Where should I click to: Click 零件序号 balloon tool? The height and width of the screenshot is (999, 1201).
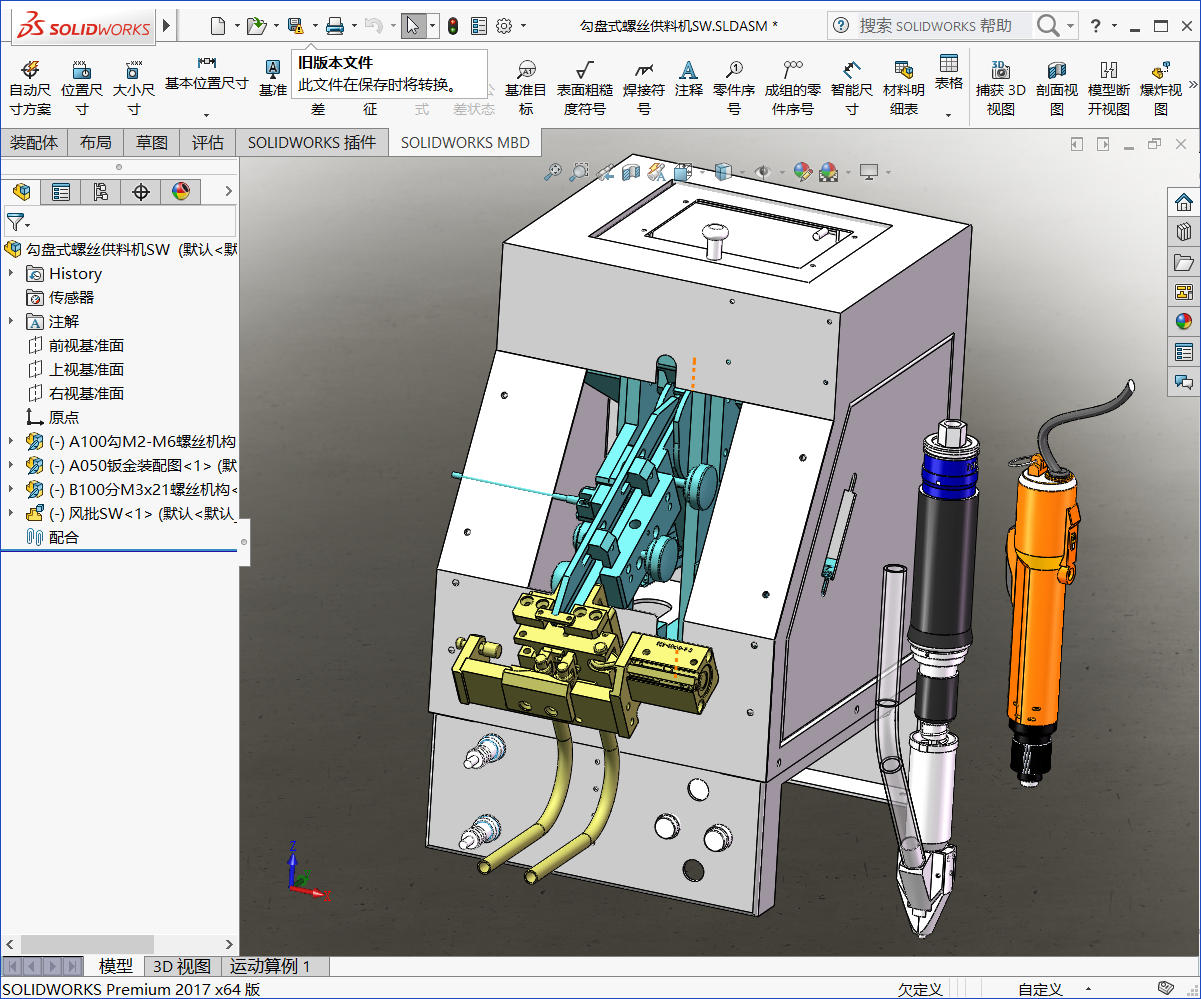pyautogui.click(x=734, y=87)
